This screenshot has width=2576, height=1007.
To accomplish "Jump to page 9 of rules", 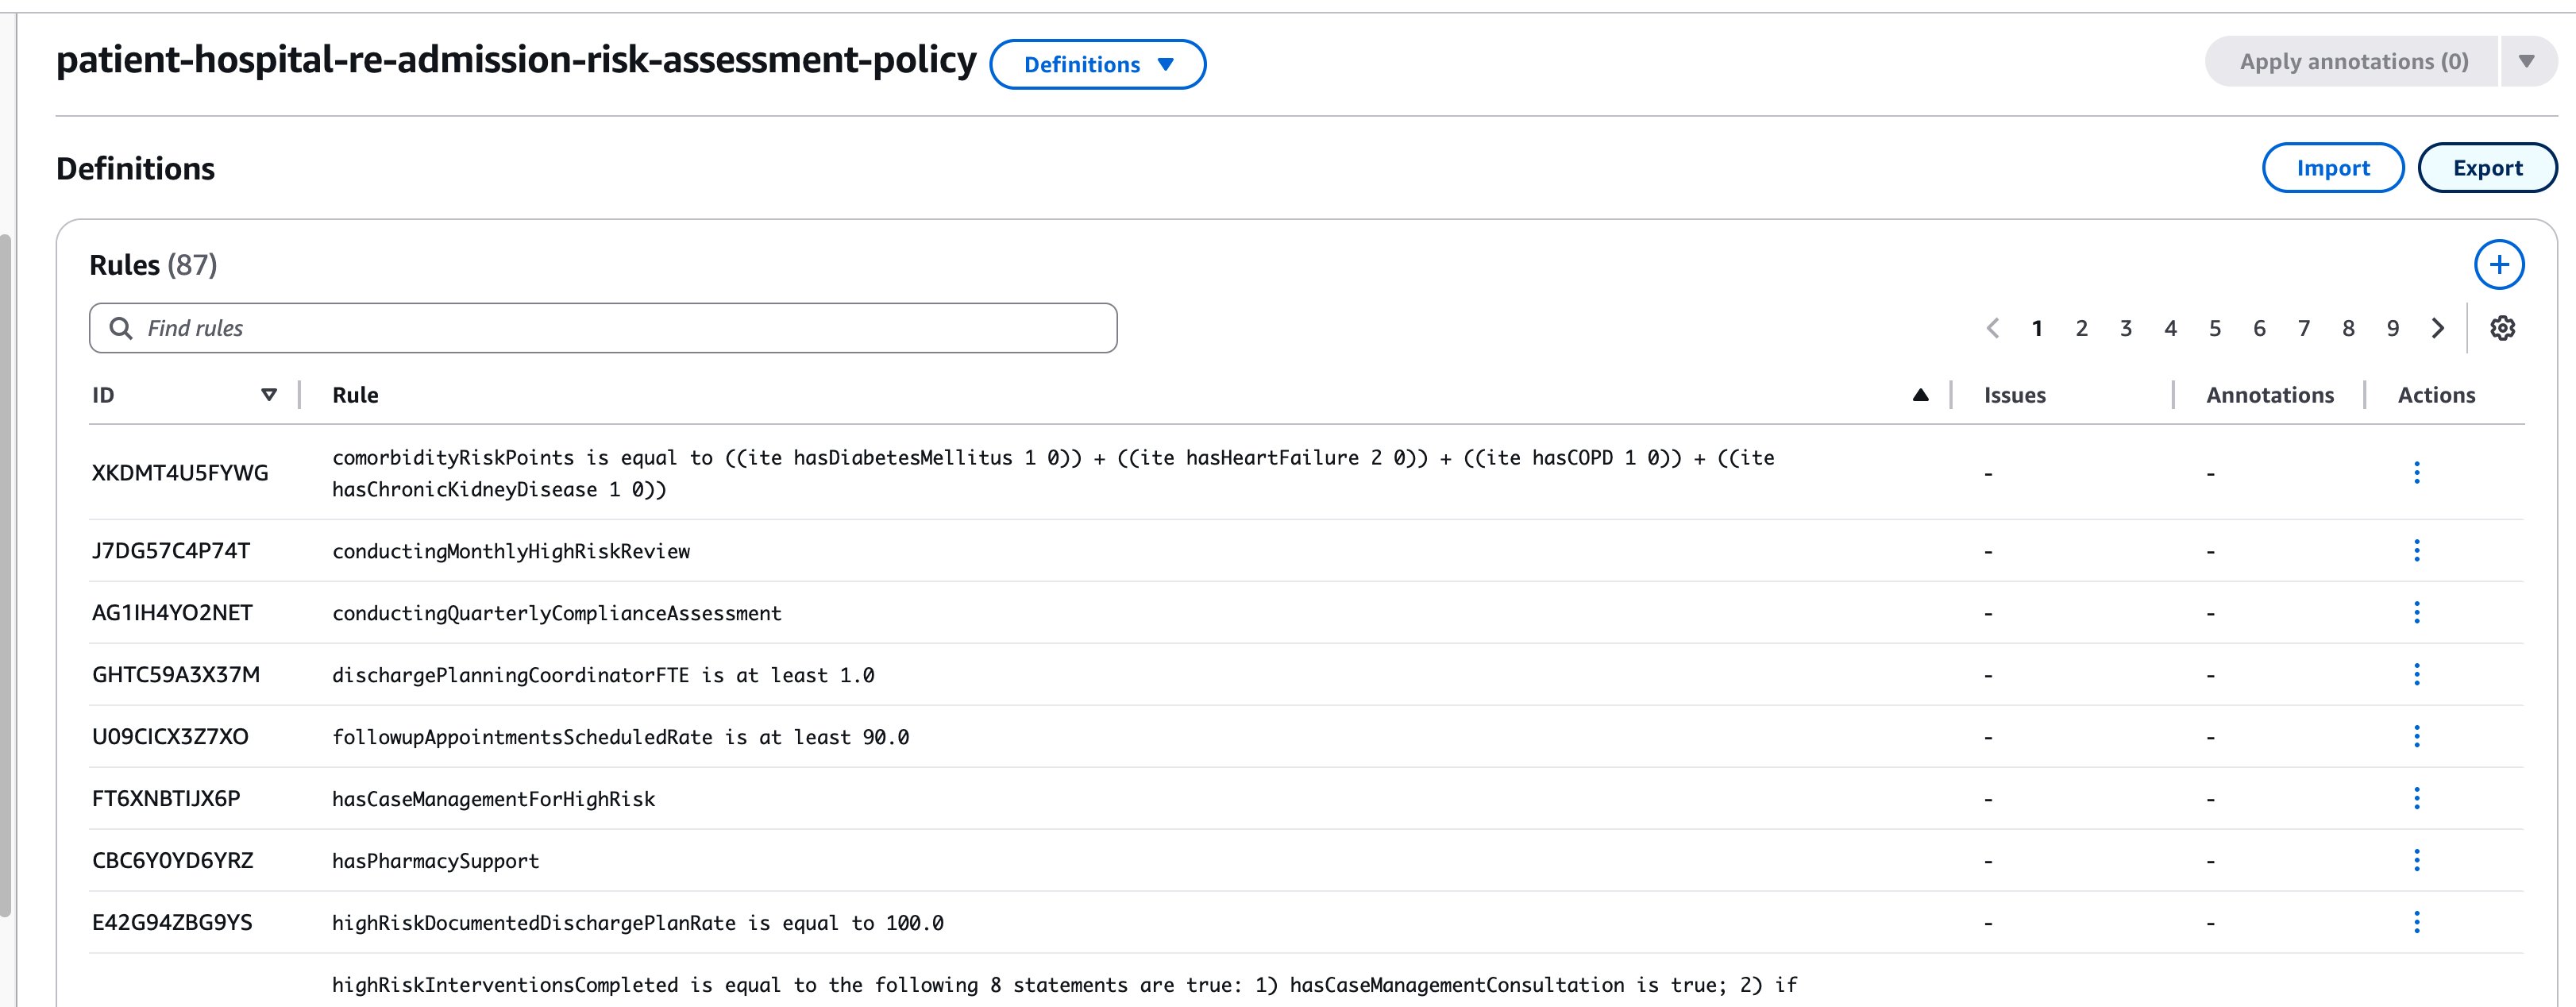I will 2392,328.
